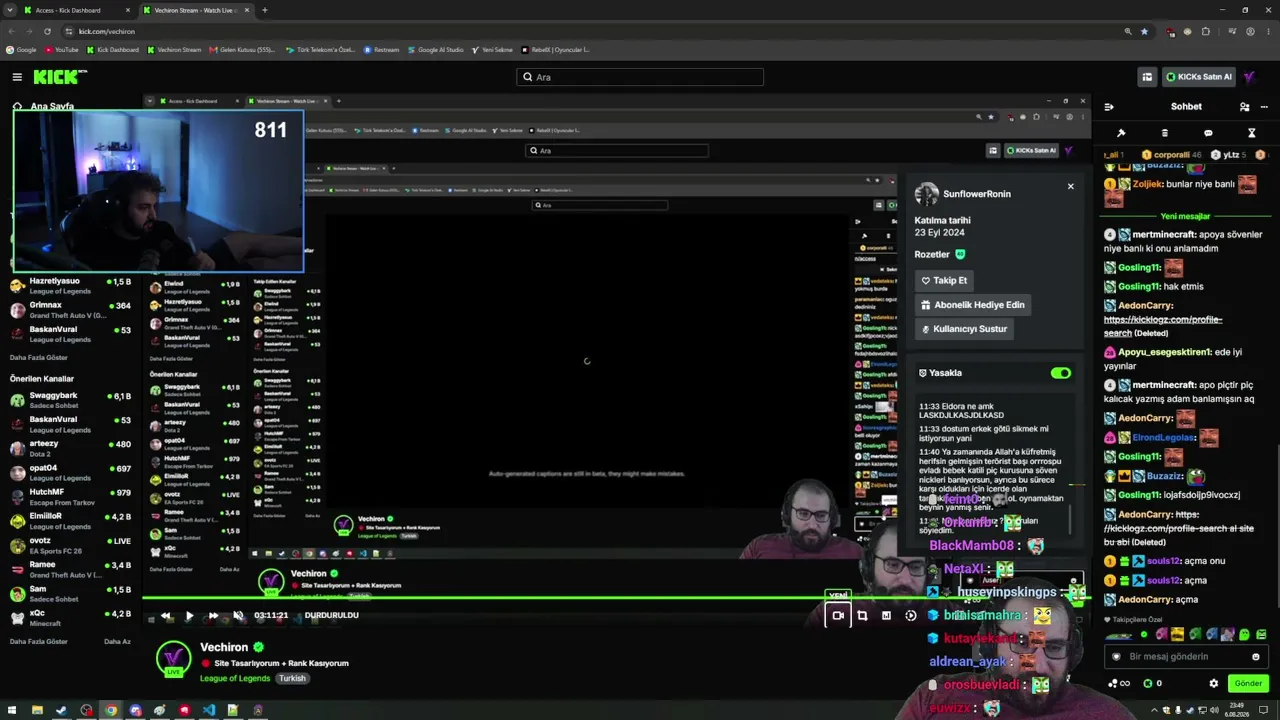Image resolution: width=1280 pixels, height=720 pixels.
Task: Unmute the stream volume icon
Action: coord(238,616)
